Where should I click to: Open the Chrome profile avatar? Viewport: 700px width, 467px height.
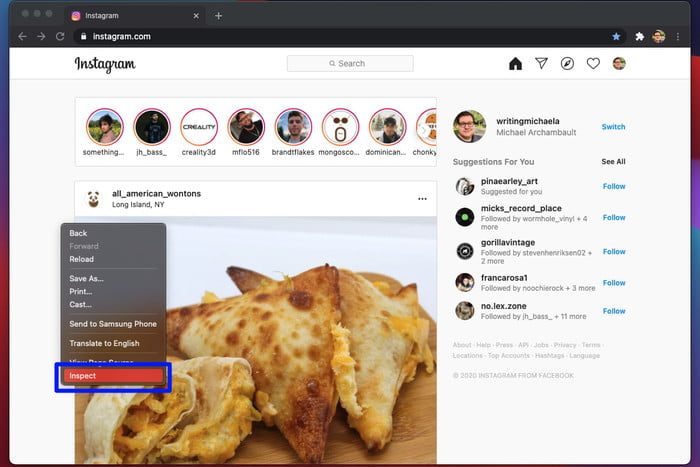[658, 37]
